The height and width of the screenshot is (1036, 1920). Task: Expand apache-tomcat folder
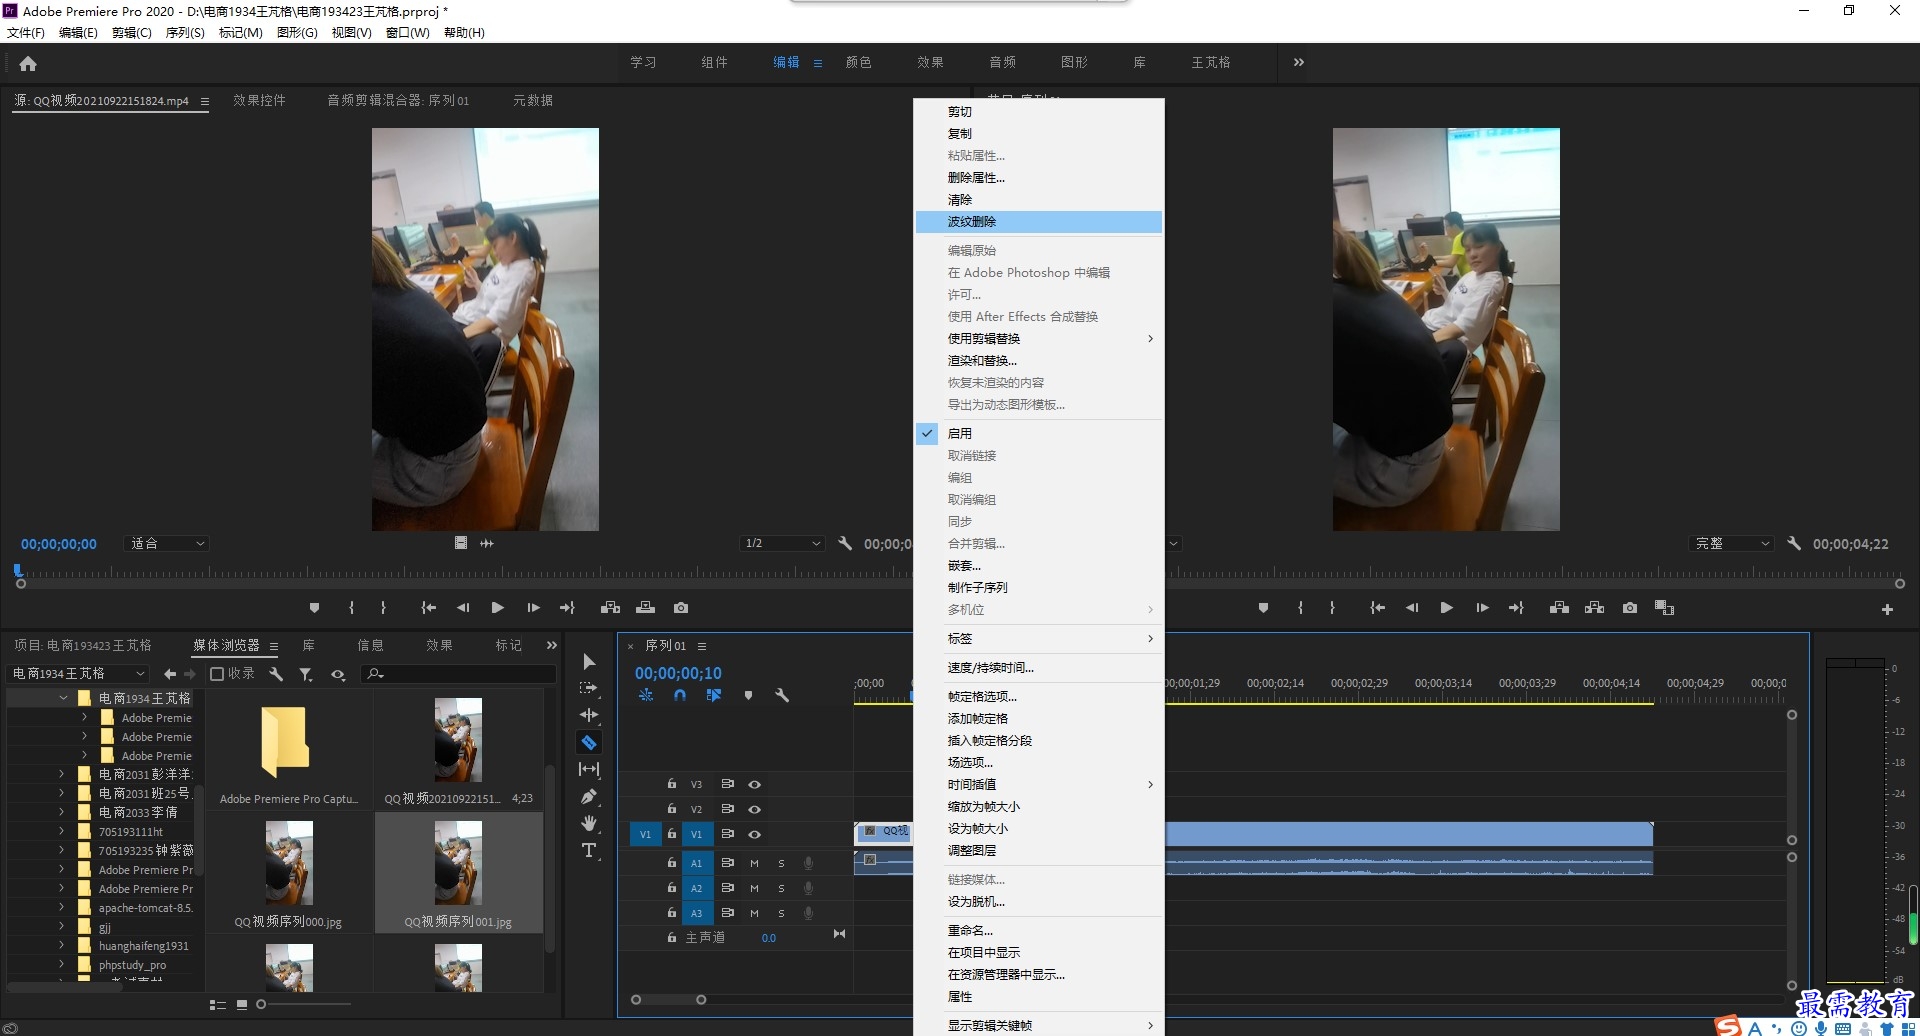pos(62,907)
